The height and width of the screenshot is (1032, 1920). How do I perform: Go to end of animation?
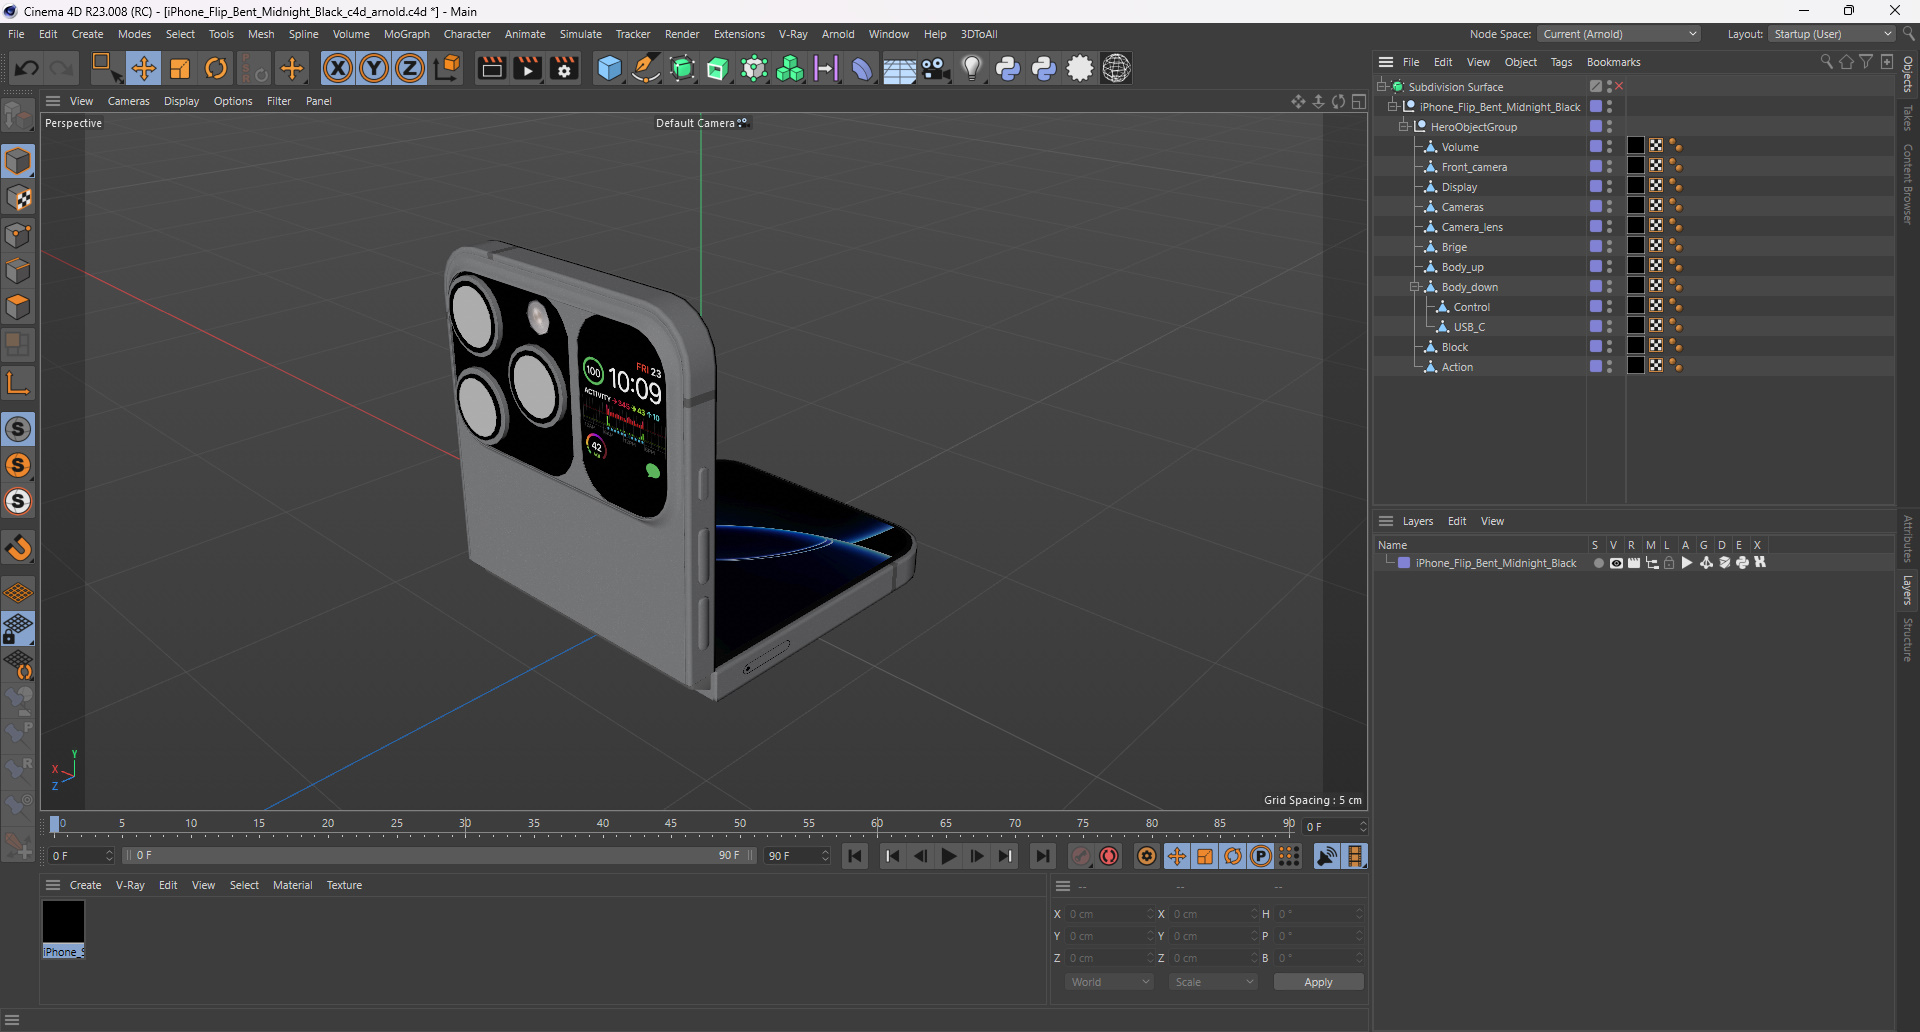click(1043, 856)
